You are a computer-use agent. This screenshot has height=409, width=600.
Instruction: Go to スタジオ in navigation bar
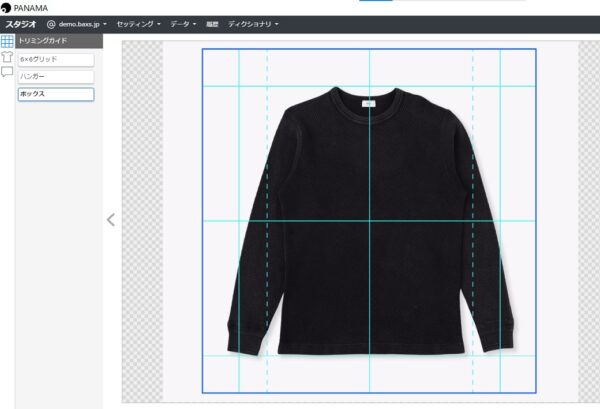pos(21,23)
